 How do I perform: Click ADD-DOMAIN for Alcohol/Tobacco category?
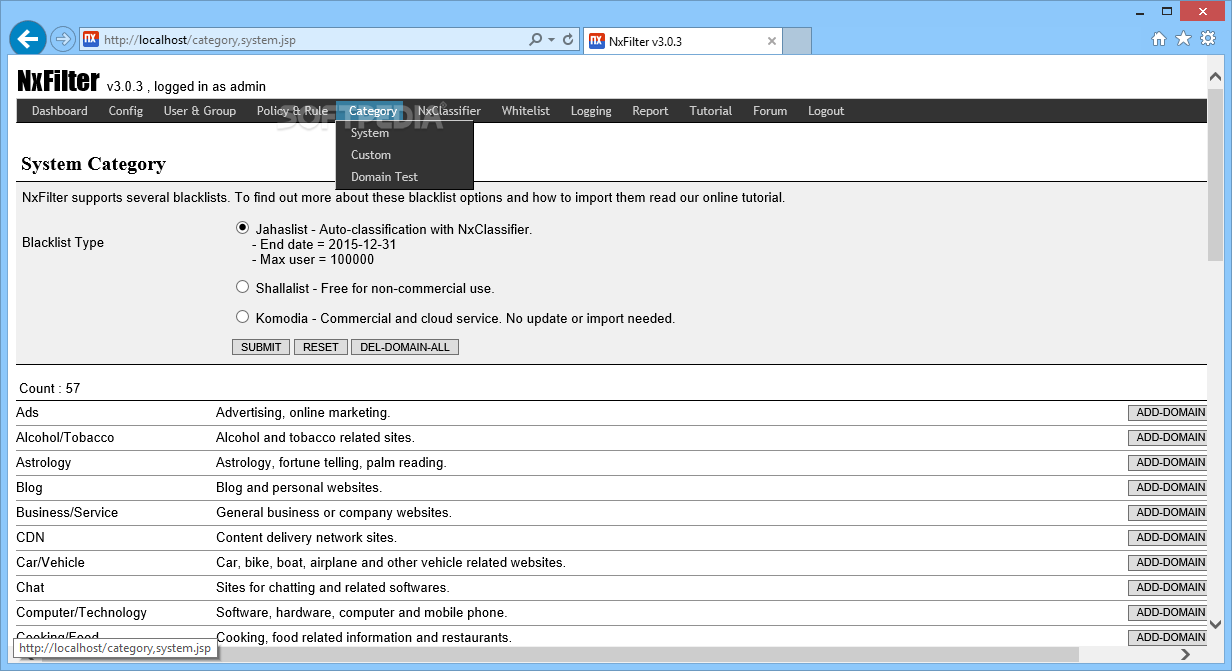click(x=1167, y=437)
